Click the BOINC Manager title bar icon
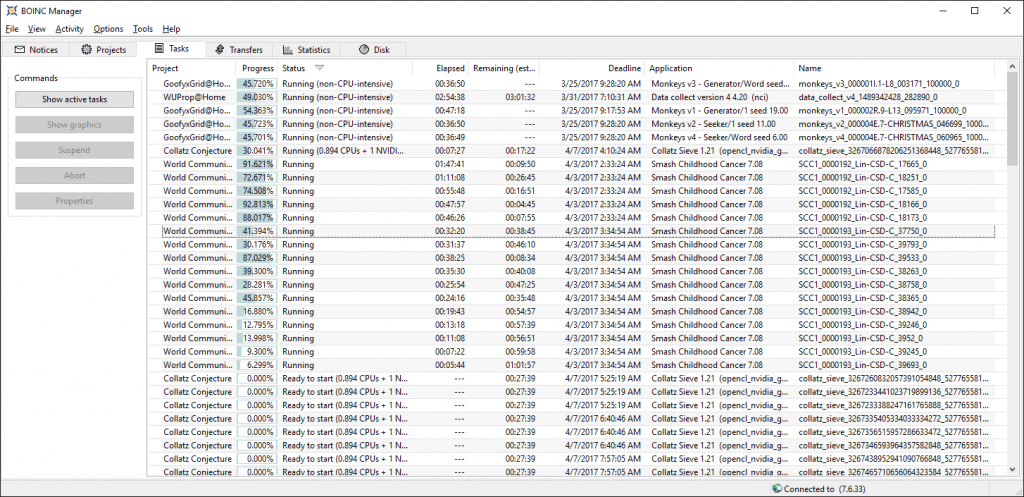 12,11
